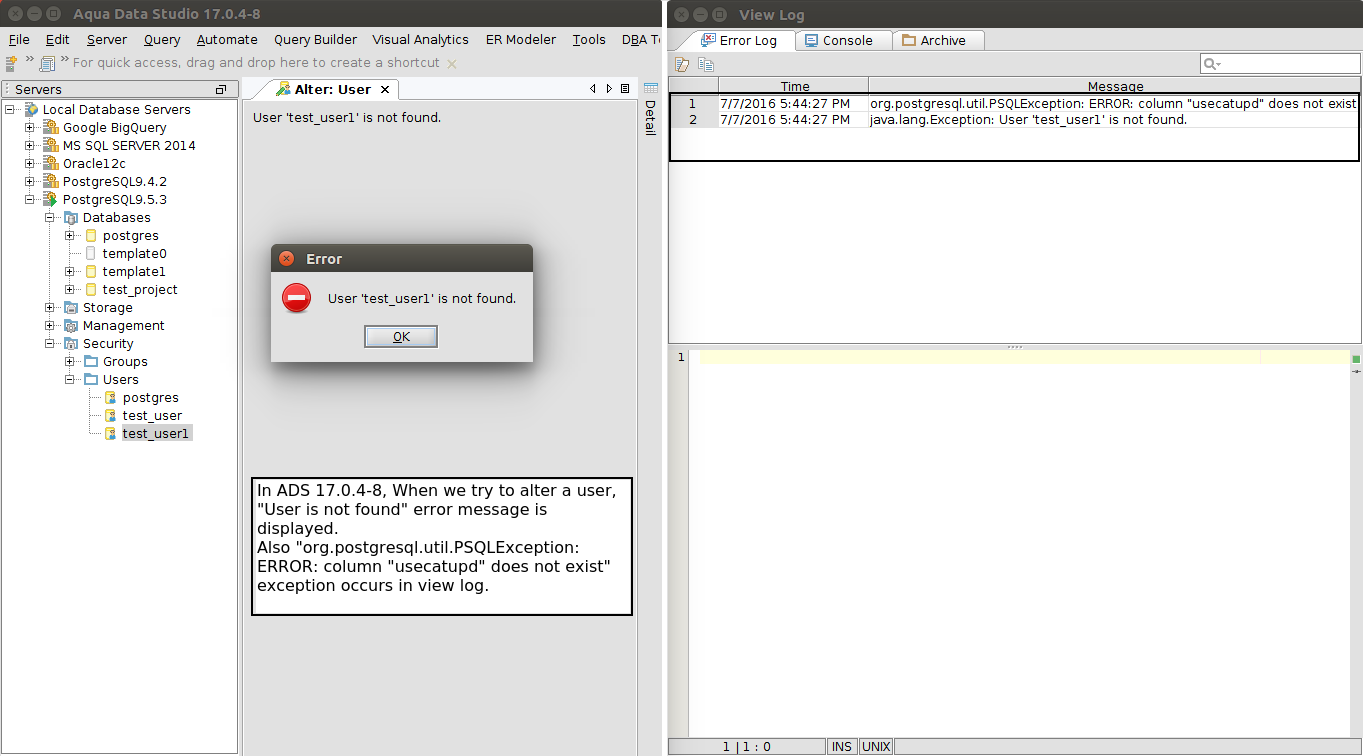Close the Alter: User tab
Screen dimensions: 1368x756
click(386, 90)
